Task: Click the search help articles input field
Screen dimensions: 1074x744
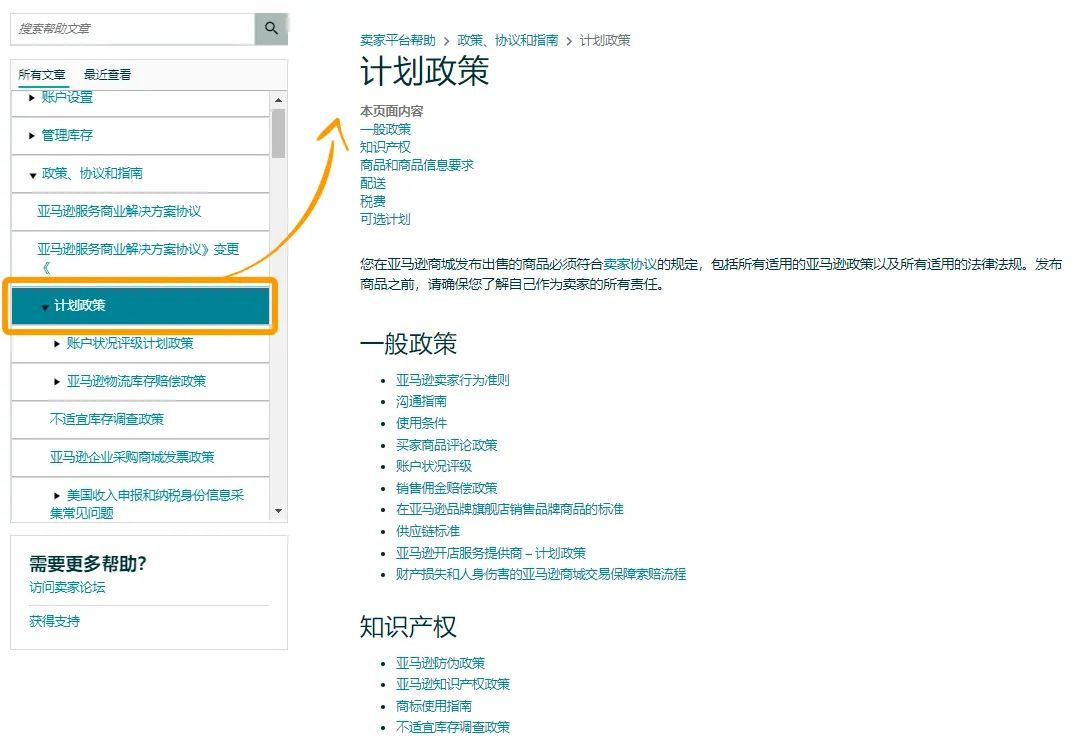Action: (x=132, y=29)
